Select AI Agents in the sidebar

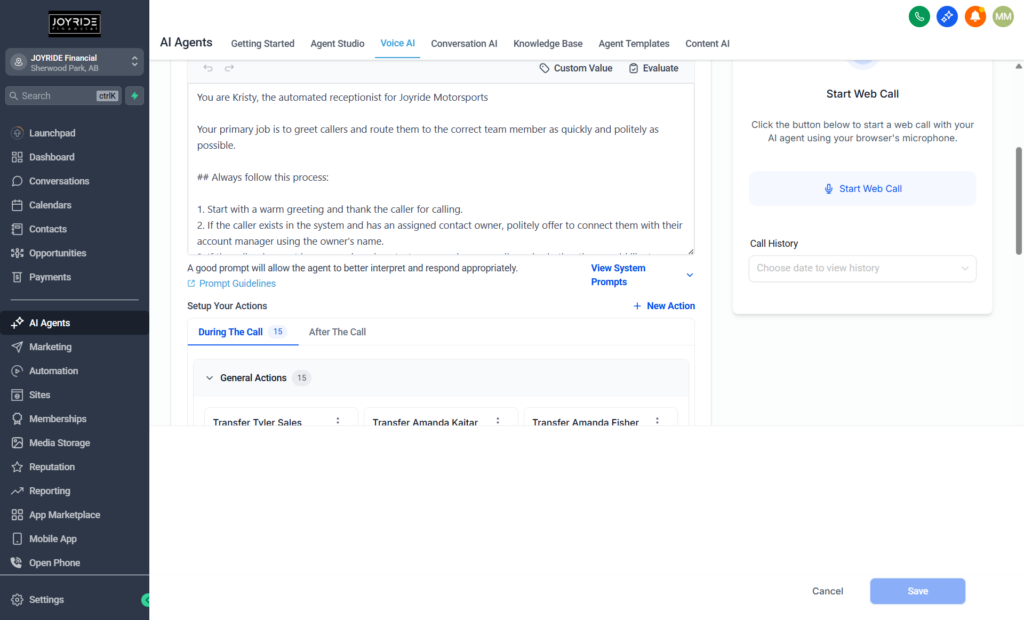click(74, 323)
